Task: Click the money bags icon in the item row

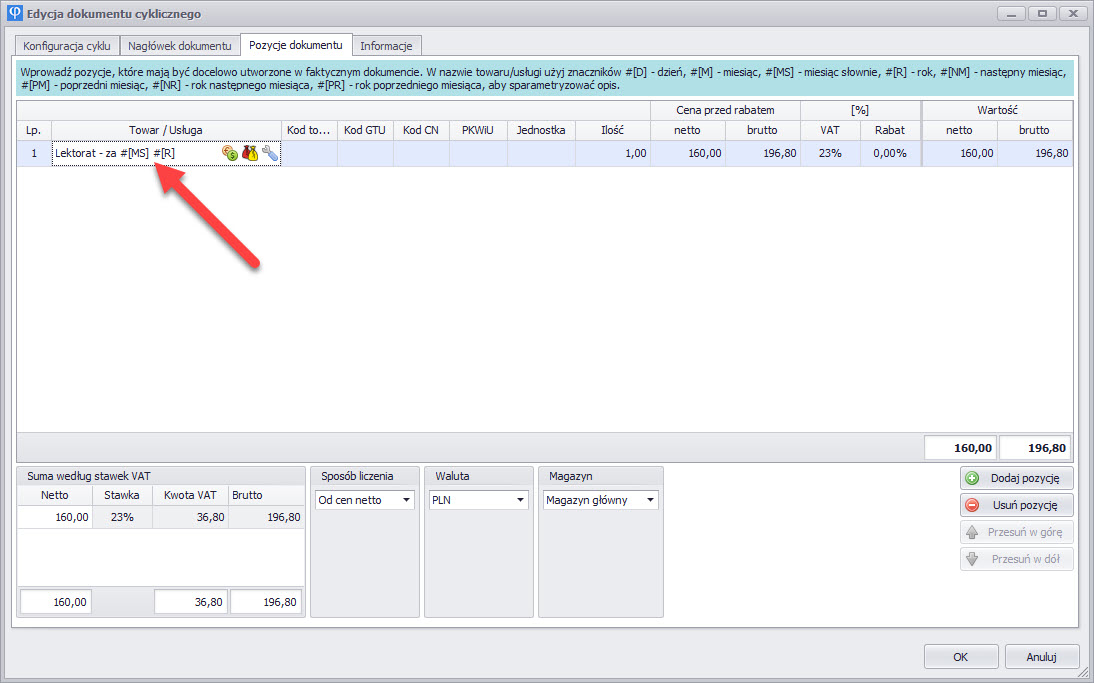Action: pyautogui.click(x=250, y=153)
